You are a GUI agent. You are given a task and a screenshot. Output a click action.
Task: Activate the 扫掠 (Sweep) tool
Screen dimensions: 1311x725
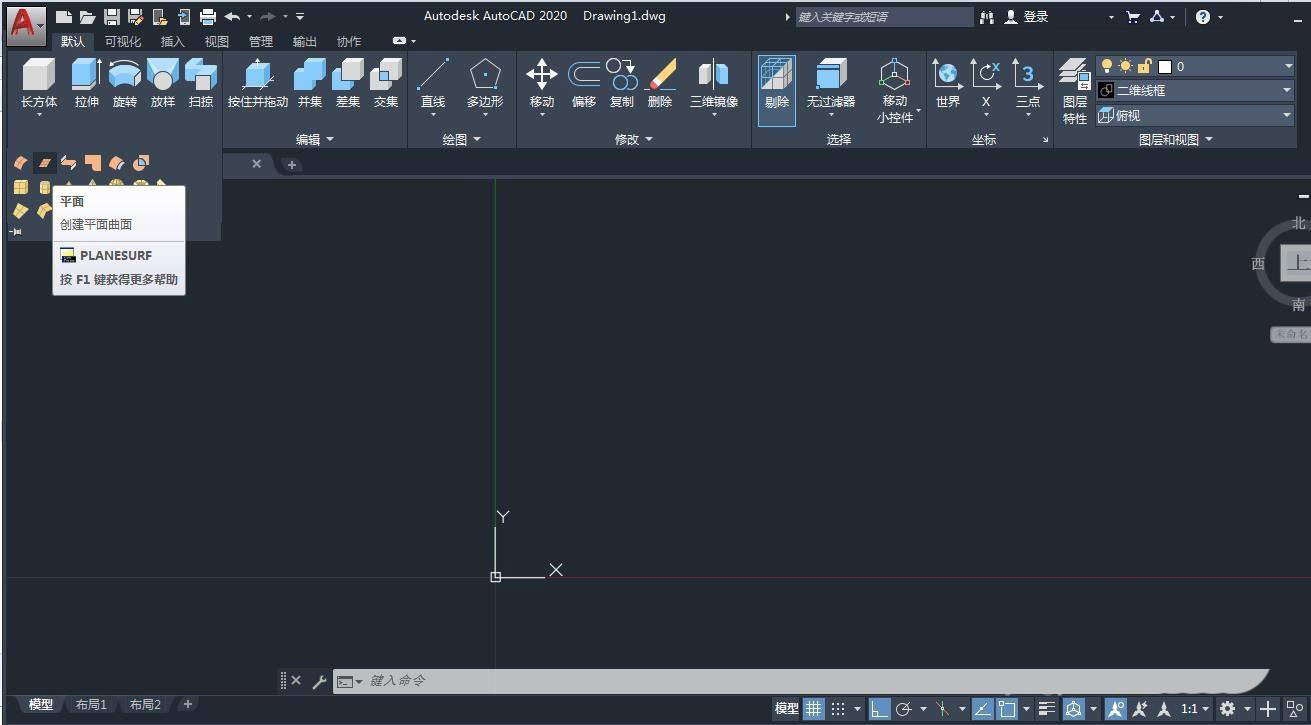[x=201, y=84]
